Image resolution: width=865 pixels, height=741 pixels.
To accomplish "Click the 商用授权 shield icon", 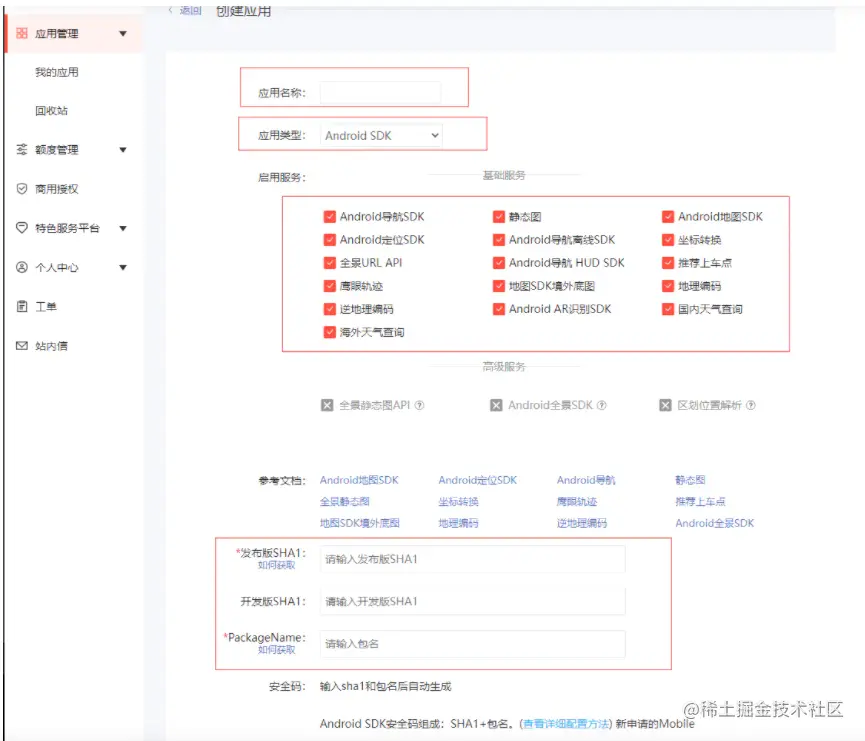I will coord(22,189).
